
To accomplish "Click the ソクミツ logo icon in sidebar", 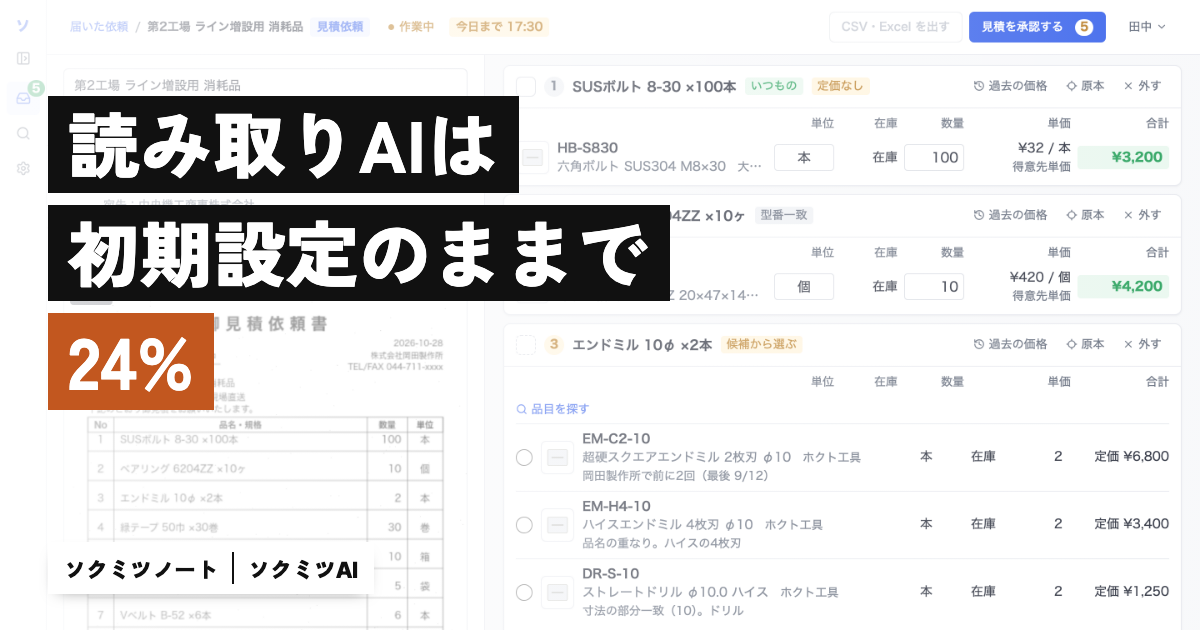I will pyautogui.click(x=23, y=26).
